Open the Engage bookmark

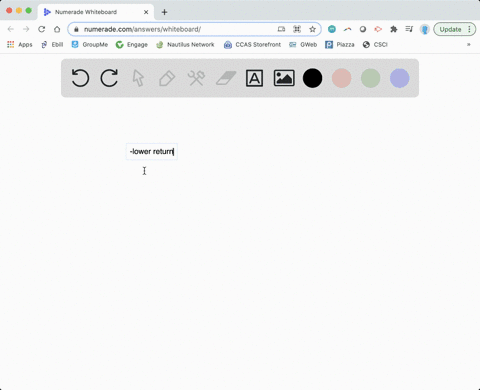pos(132,45)
